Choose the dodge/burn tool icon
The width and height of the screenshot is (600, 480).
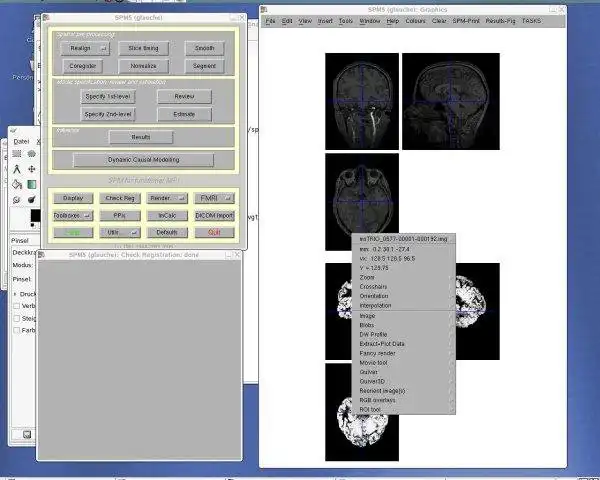pos(32,199)
